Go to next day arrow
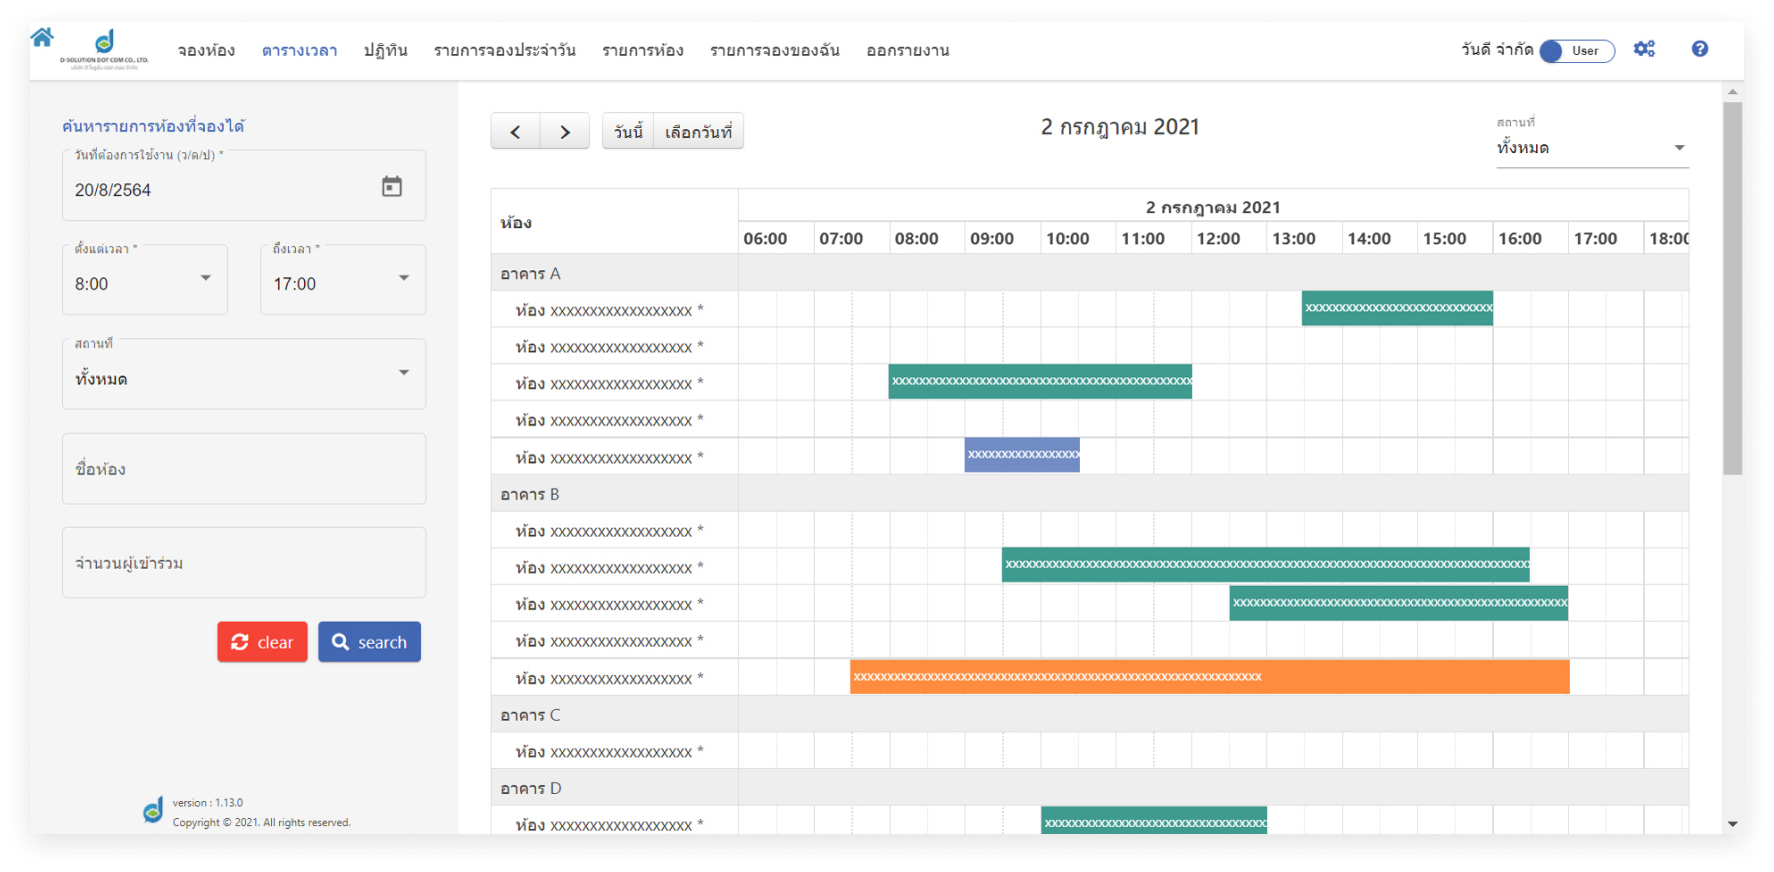1774x872 pixels. coord(565,132)
